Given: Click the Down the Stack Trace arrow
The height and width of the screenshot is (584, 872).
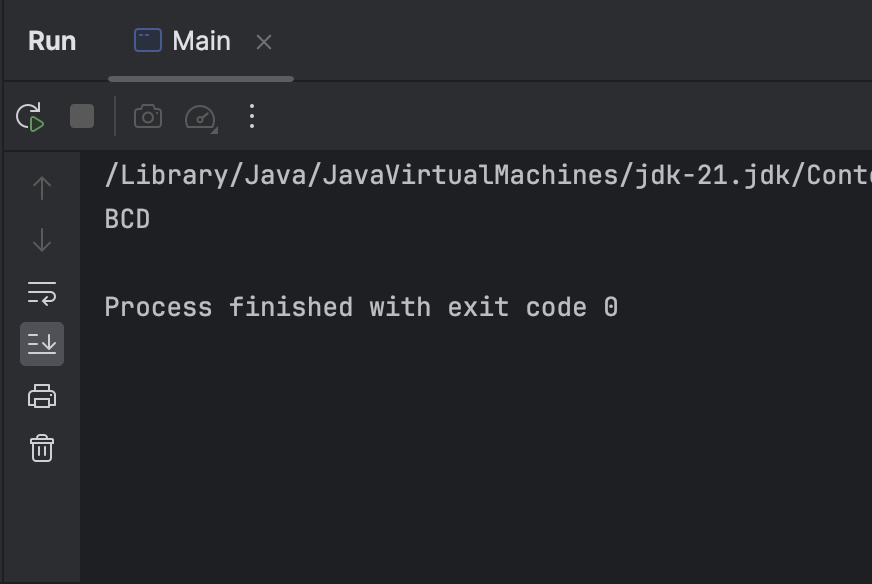Looking at the screenshot, I should click(x=42, y=240).
